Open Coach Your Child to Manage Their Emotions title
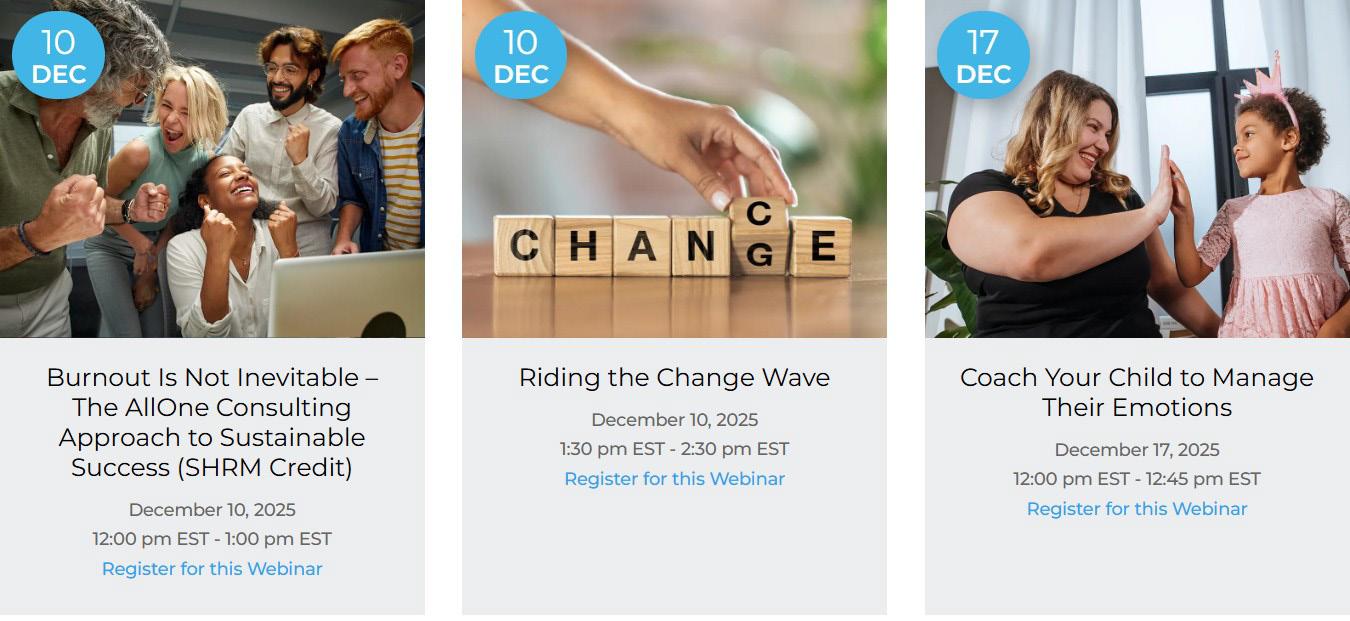The image size is (1350, 621). pyautogui.click(x=1137, y=392)
